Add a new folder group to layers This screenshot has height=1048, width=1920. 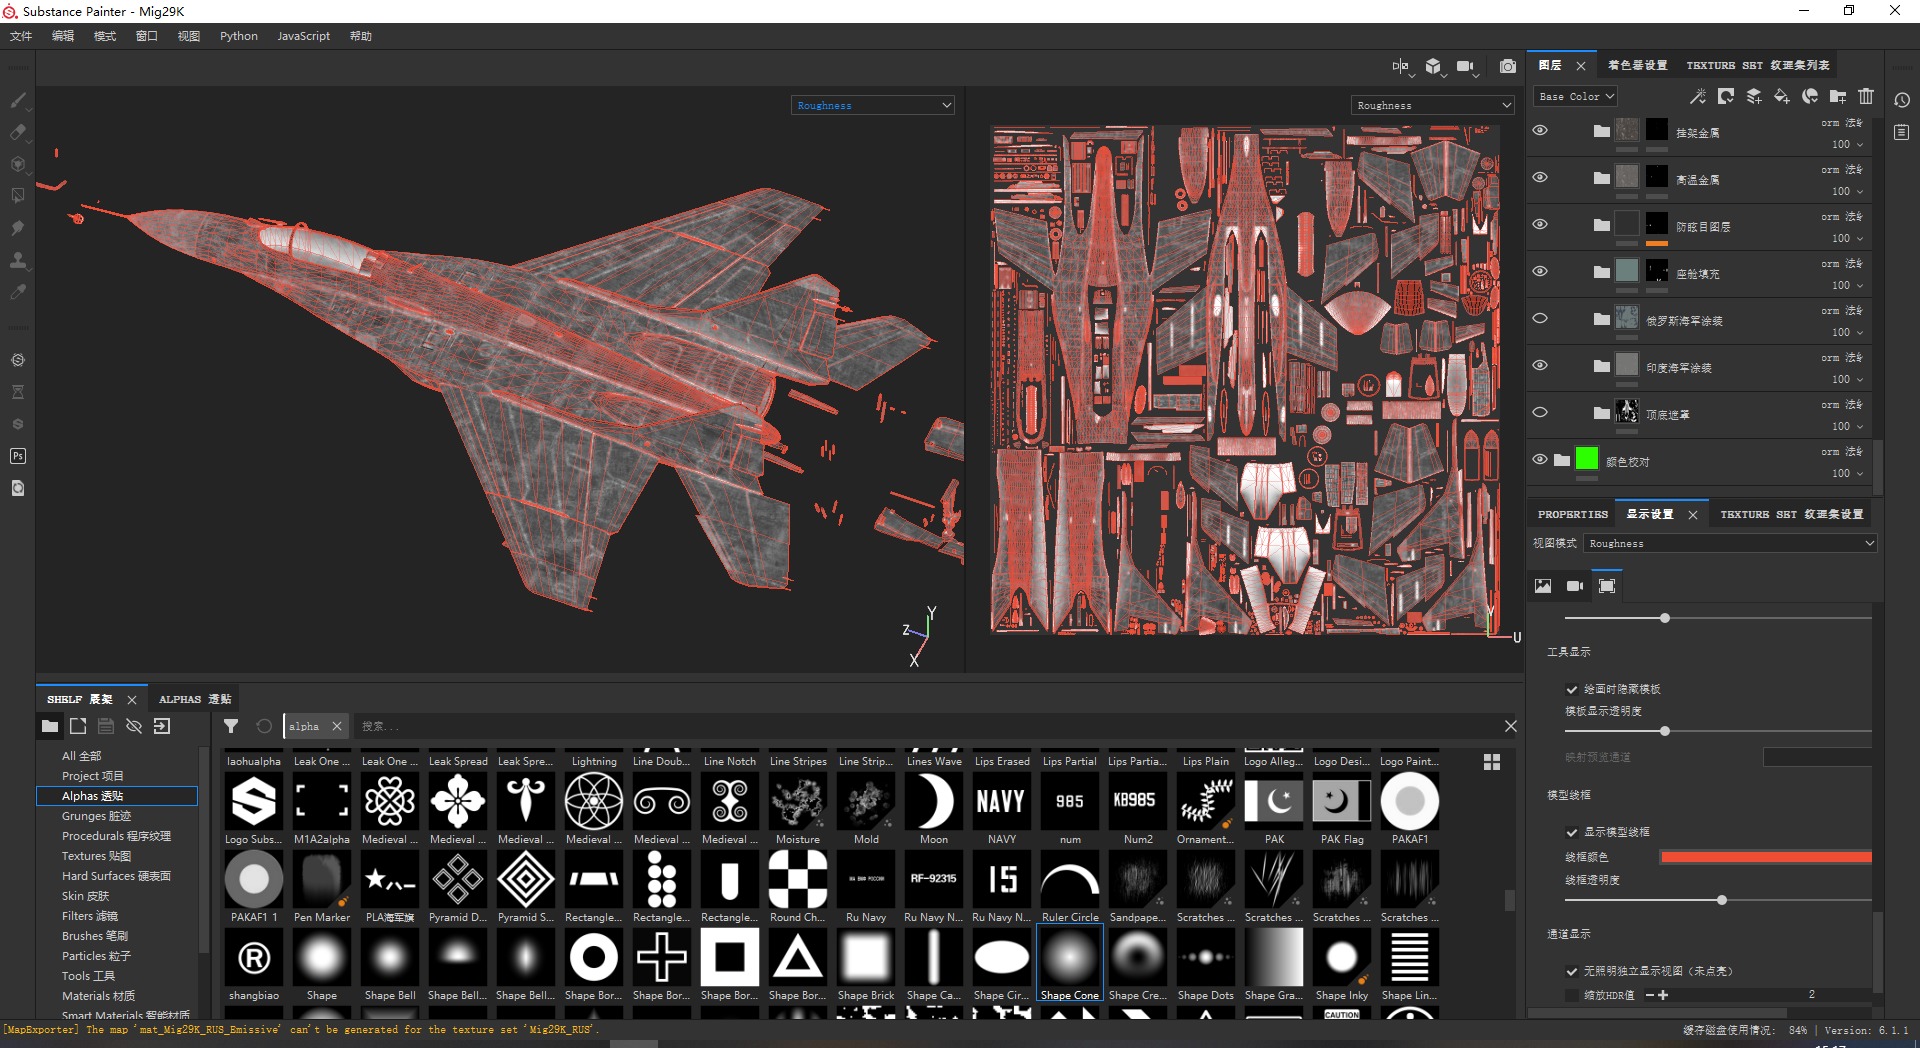pyautogui.click(x=1838, y=96)
